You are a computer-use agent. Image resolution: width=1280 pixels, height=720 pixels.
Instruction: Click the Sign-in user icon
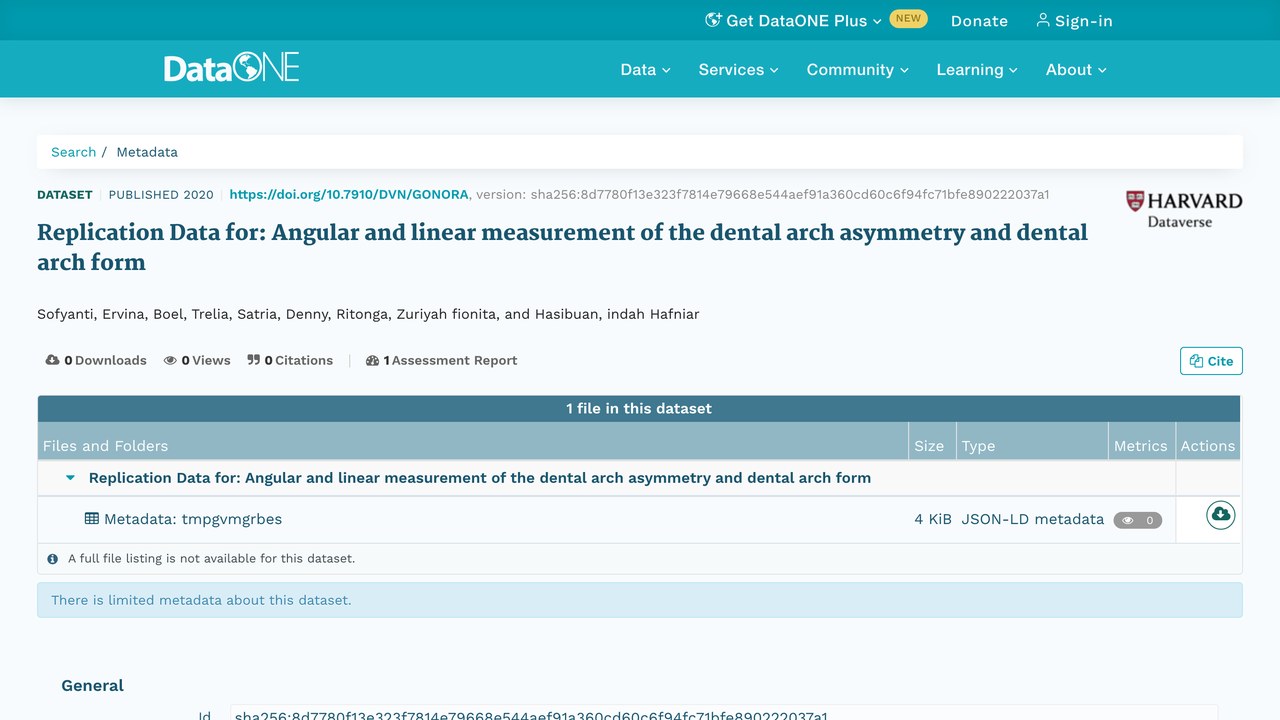1043,20
